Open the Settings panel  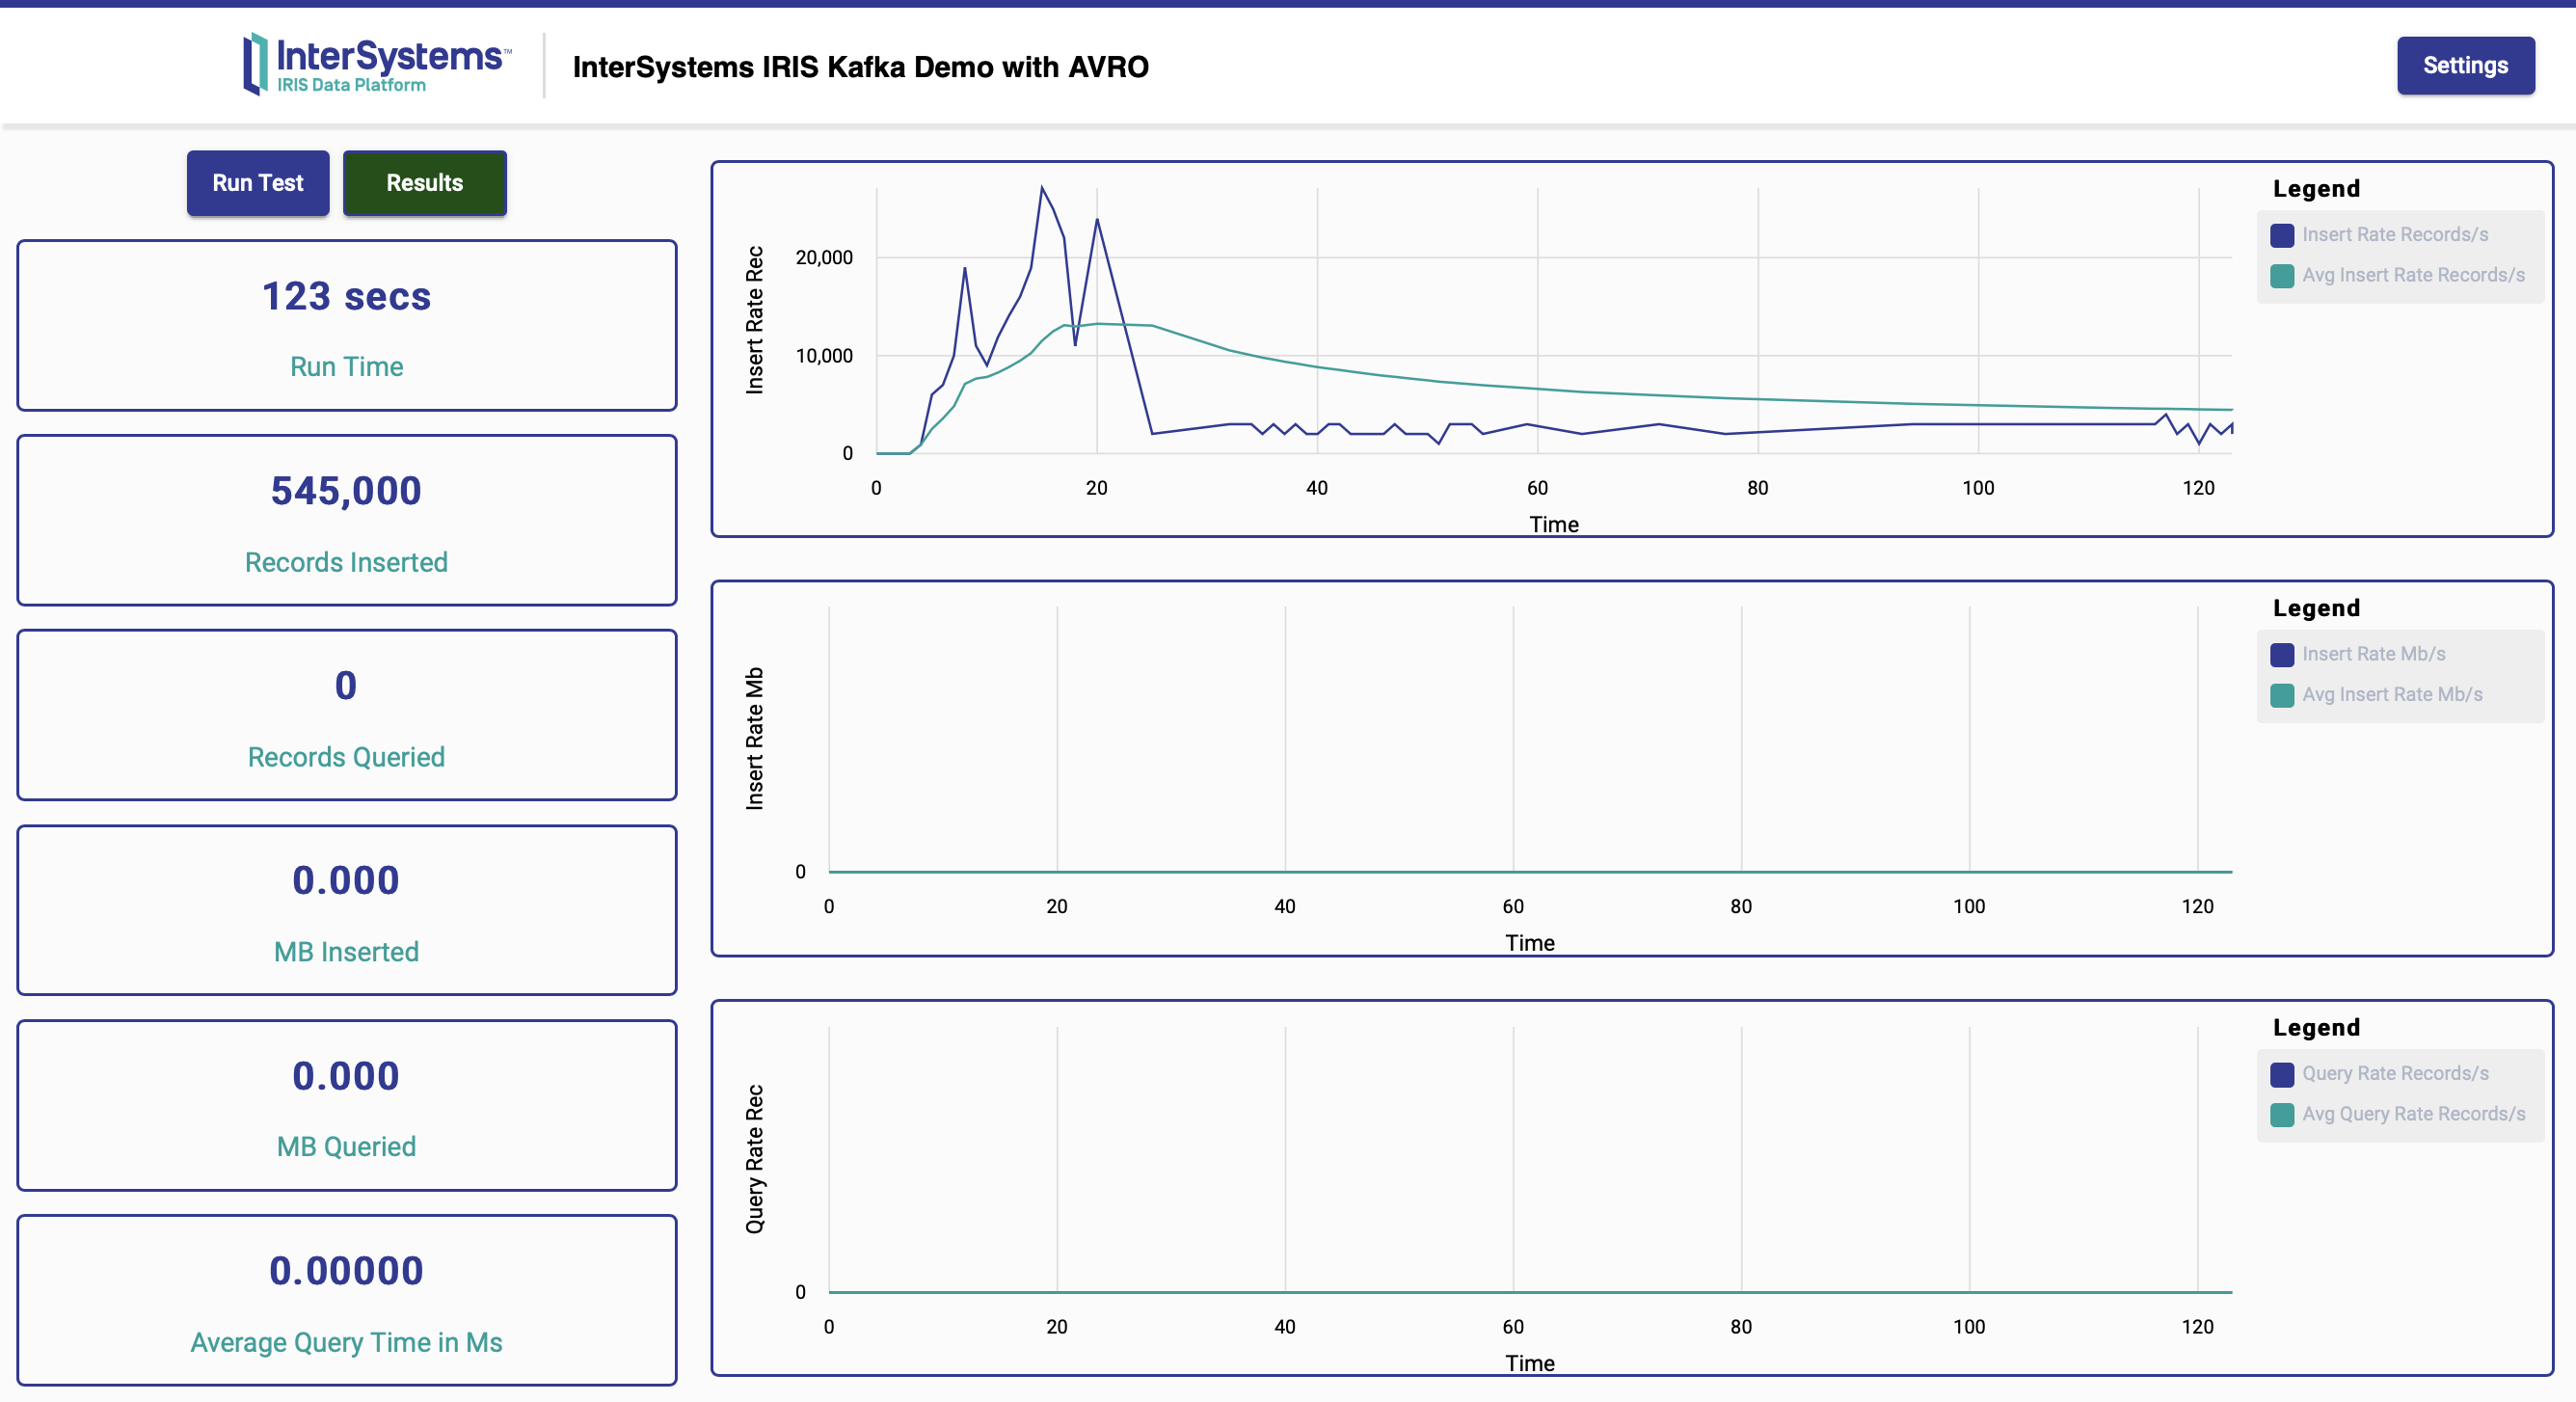(2464, 66)
